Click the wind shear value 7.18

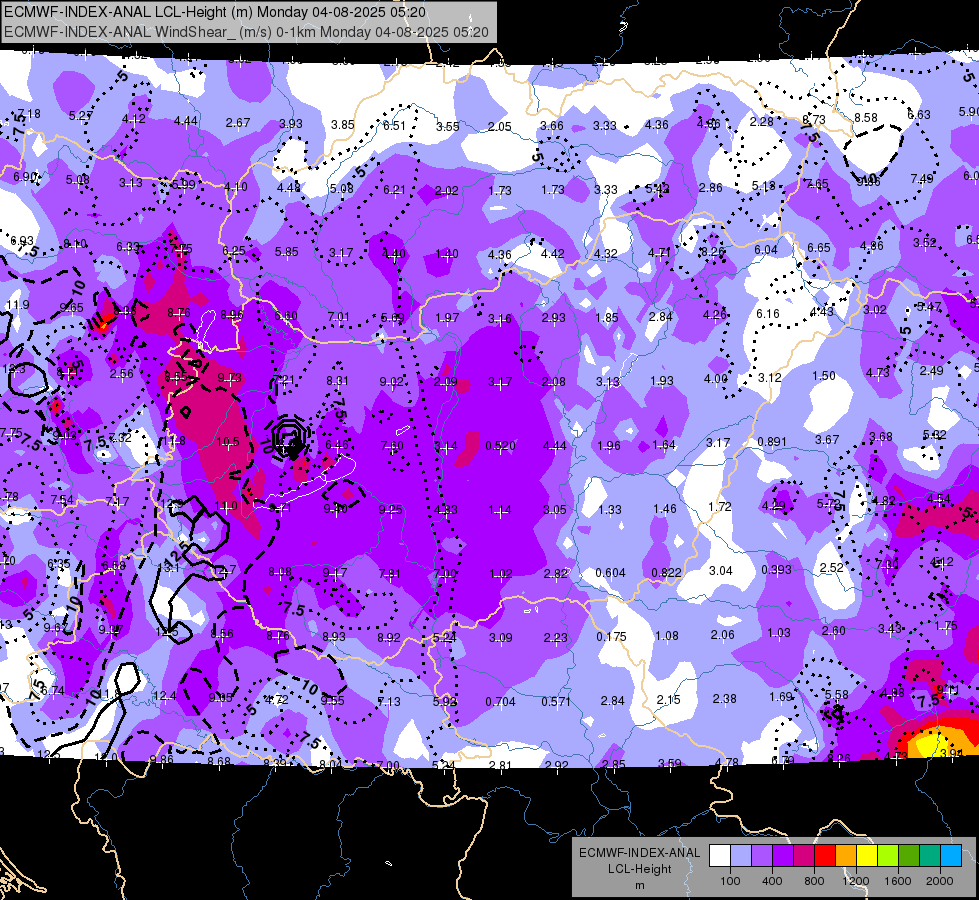[x=29, y=114]
